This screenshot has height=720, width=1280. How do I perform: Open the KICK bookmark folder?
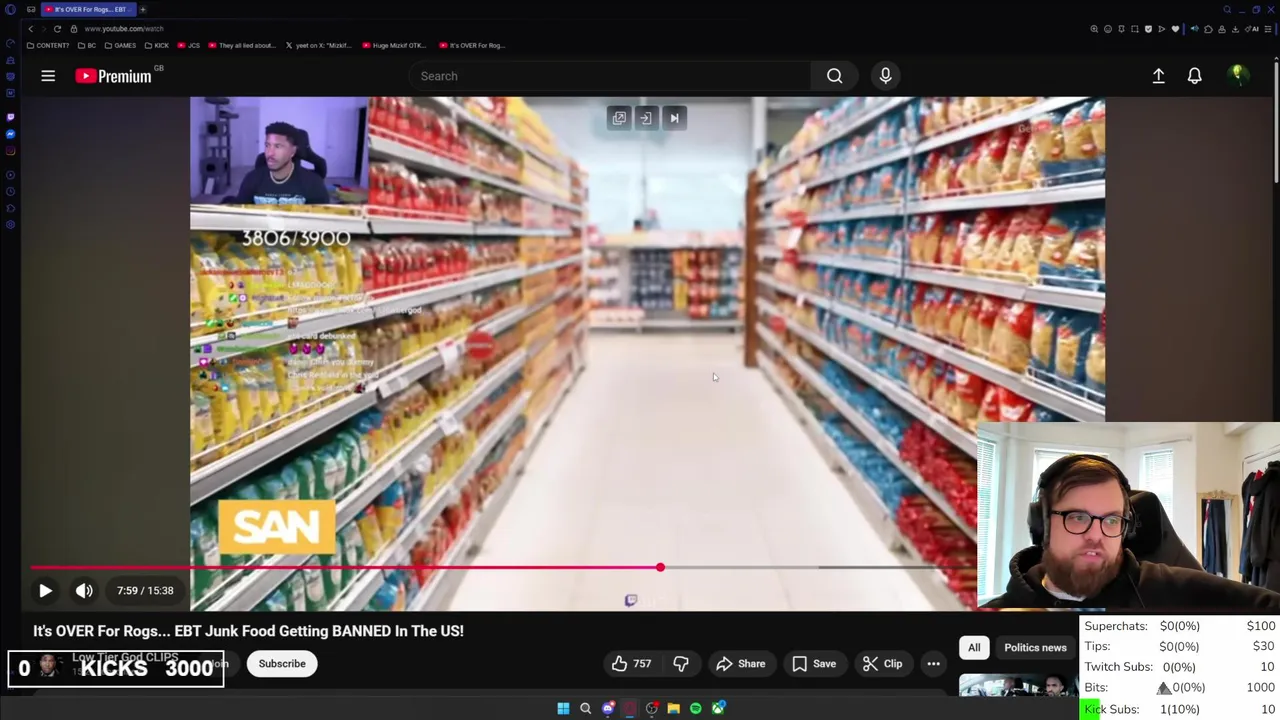pyautogui.click(x=156, y=45)
